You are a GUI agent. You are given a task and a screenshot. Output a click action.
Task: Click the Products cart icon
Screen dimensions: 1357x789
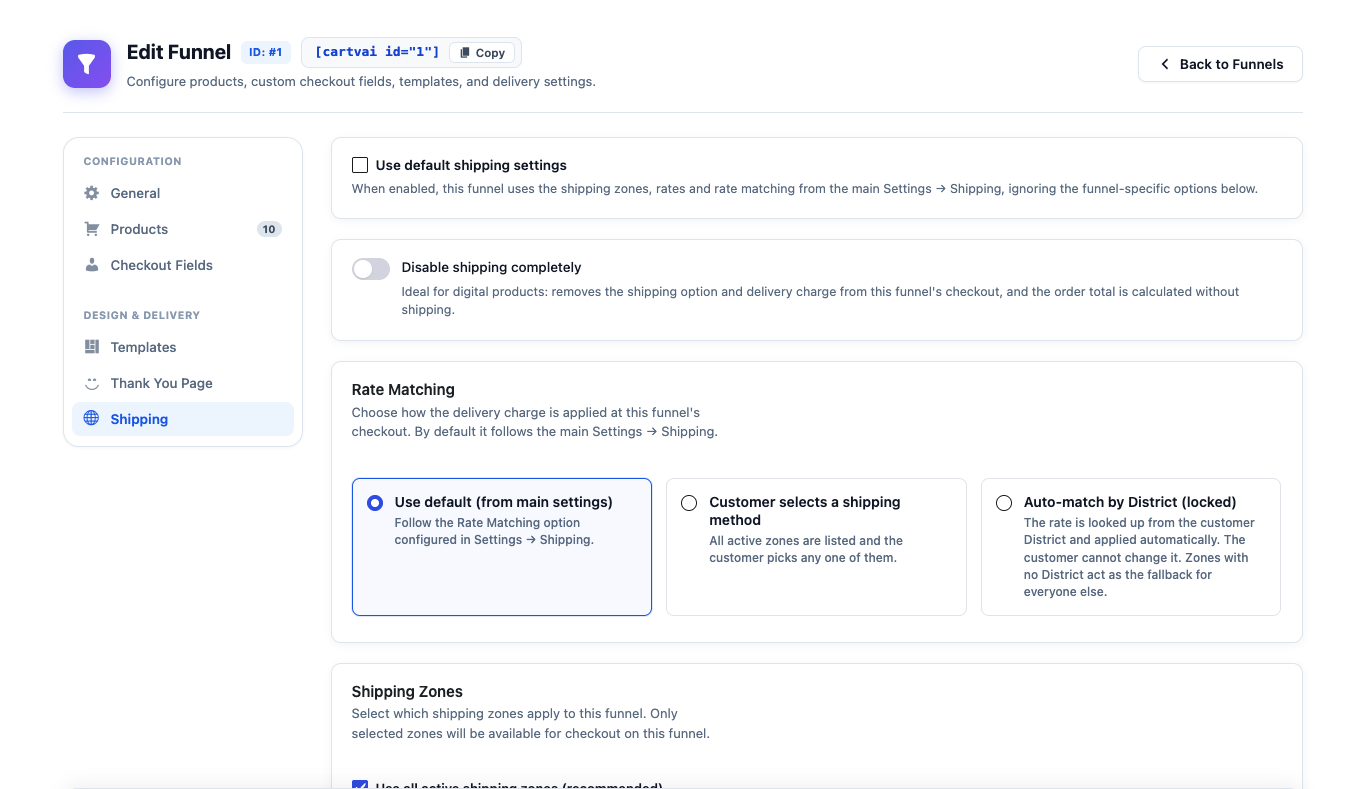(92, 229)
